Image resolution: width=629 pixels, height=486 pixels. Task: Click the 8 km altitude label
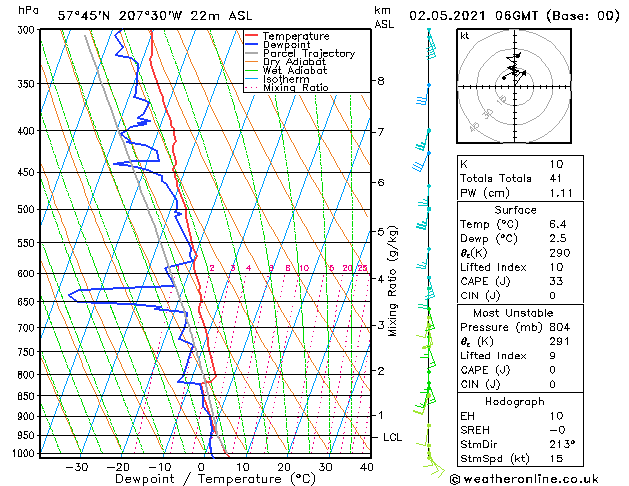pos(381,81)
